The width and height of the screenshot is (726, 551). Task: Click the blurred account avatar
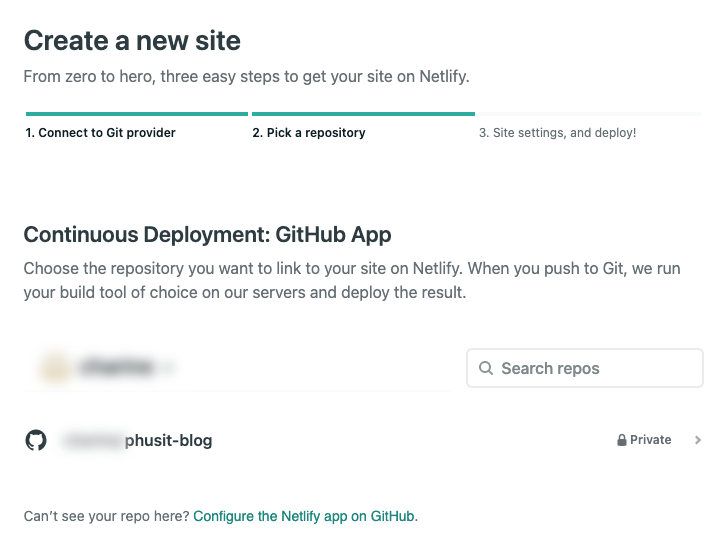(x=52, y=368)
